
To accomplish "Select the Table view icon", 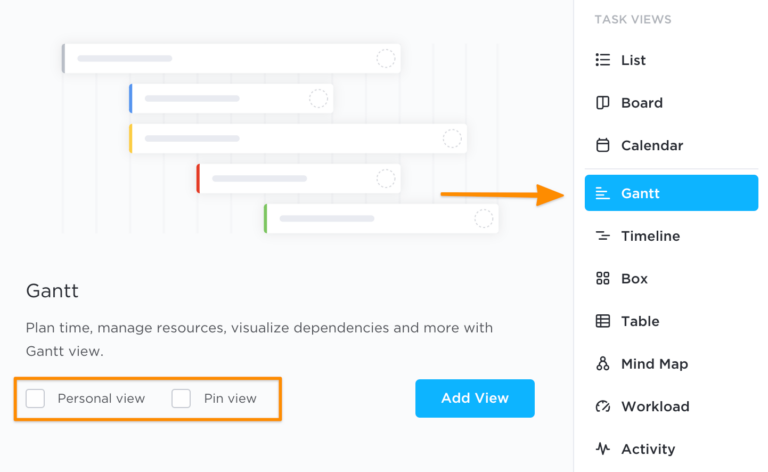I will tap(603, 321).
